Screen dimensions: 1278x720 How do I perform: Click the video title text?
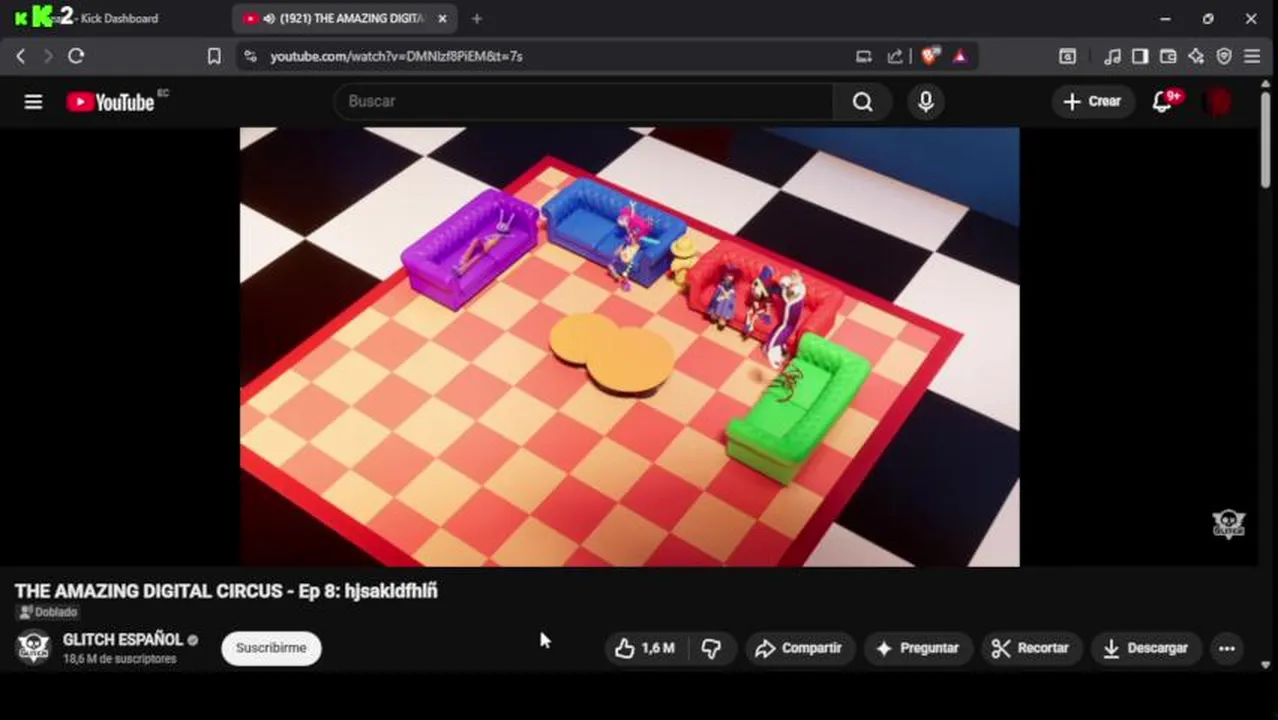click(x=226, y=591)
